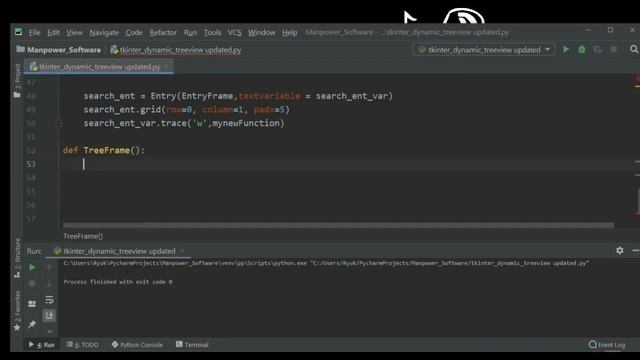Close the editor tab tkinter_dynamic_treeview updated.py
The image size is (640, 360).
click(167, 67)
